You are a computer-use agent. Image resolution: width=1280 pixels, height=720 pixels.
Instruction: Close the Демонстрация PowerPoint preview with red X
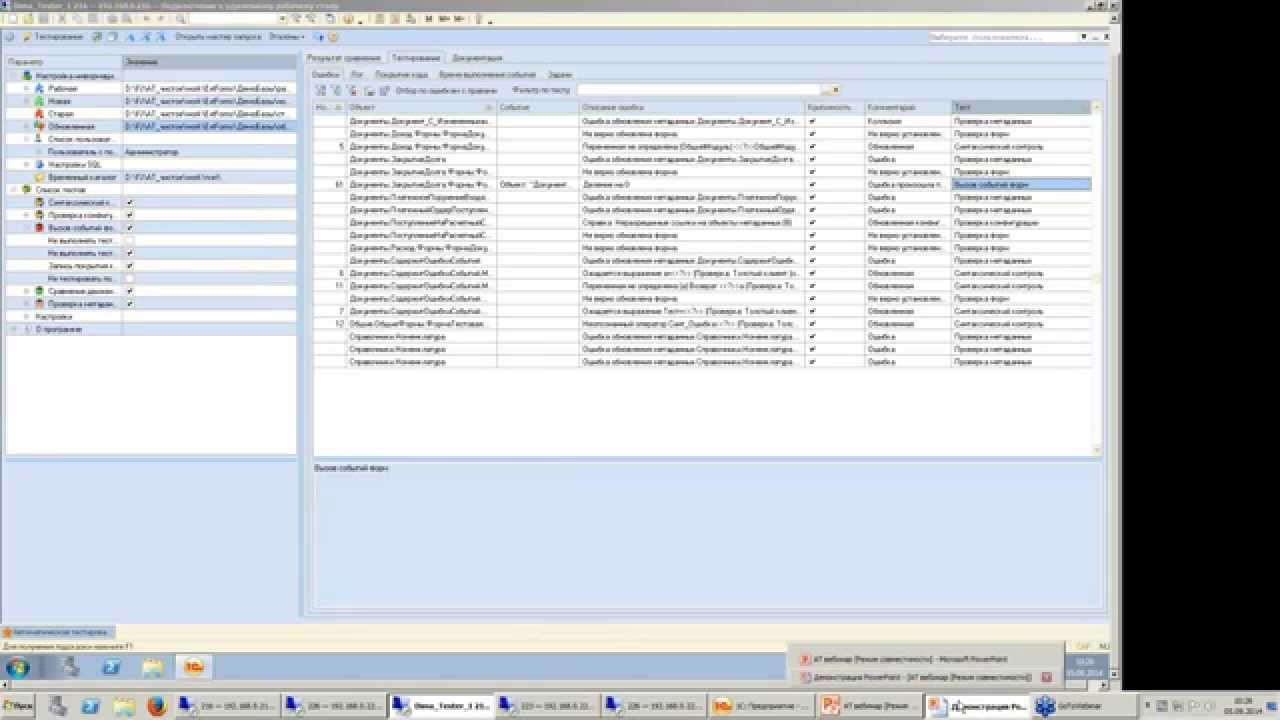point(1046,677)
